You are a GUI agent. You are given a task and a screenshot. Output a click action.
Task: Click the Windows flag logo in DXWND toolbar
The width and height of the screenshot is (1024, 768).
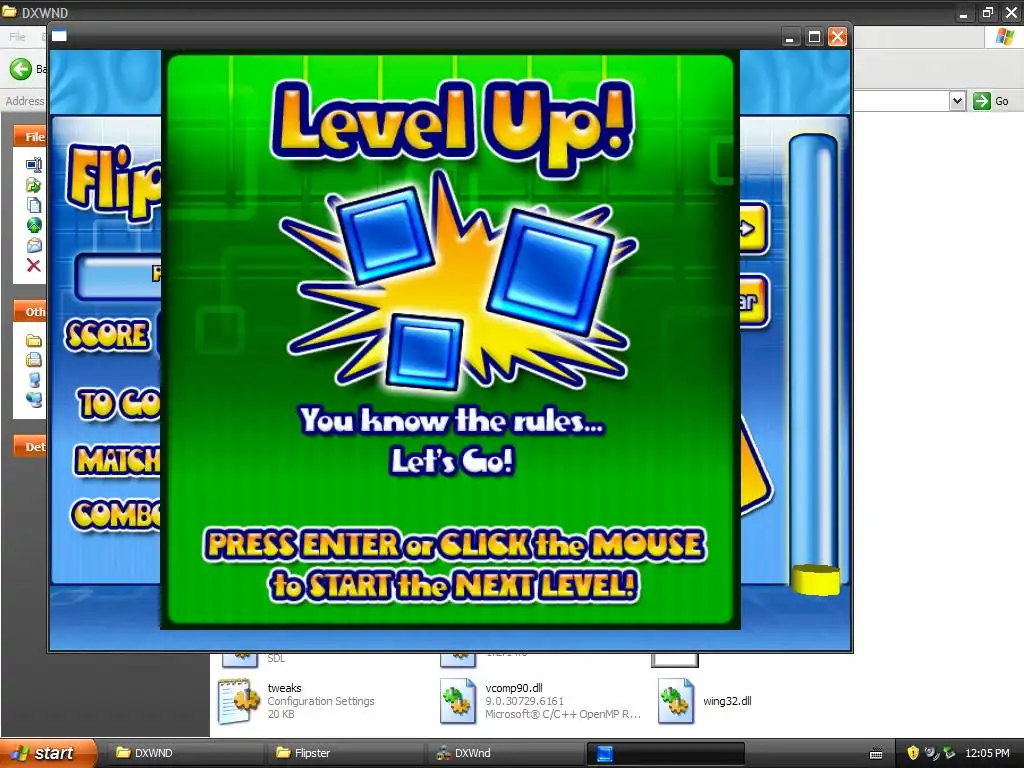click(x=1004, y=37)
